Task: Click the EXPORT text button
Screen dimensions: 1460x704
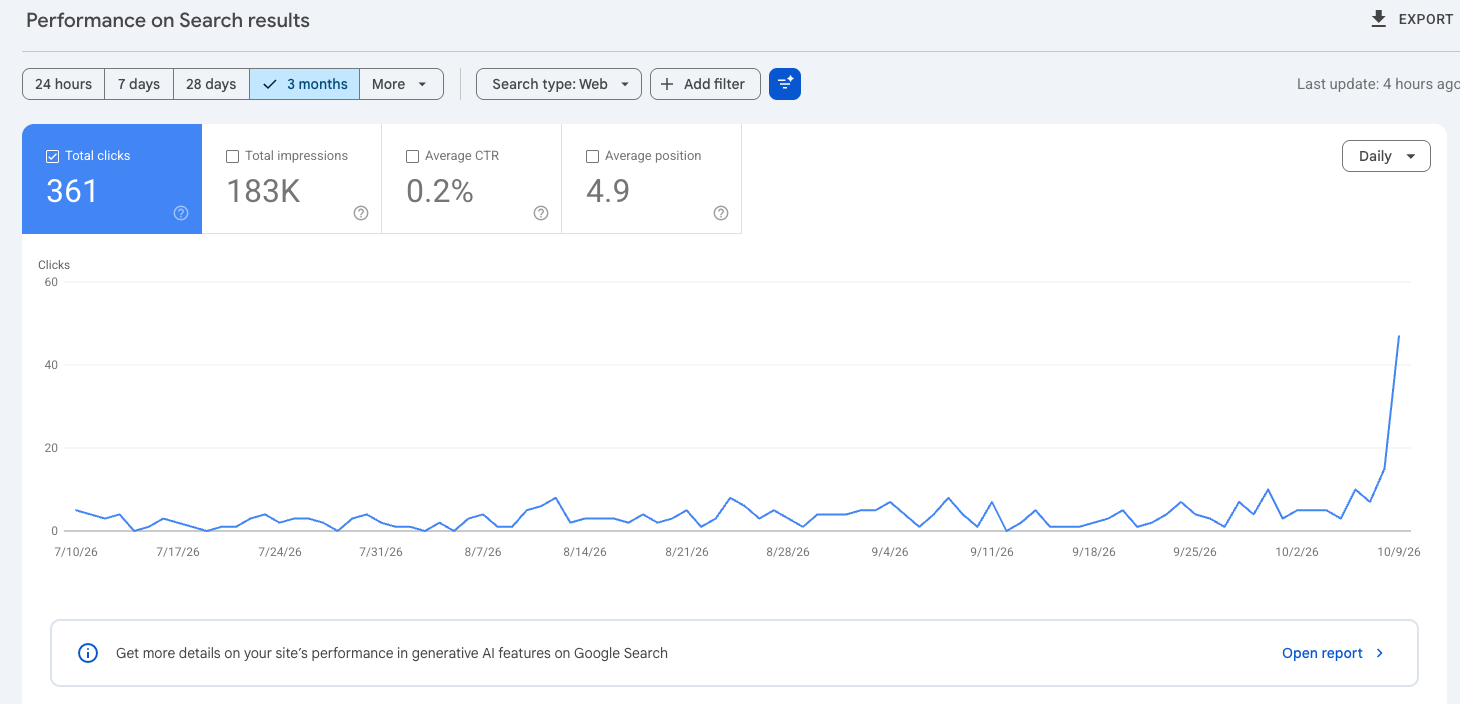Action: pyautogui.click(x=1426, y=19)
